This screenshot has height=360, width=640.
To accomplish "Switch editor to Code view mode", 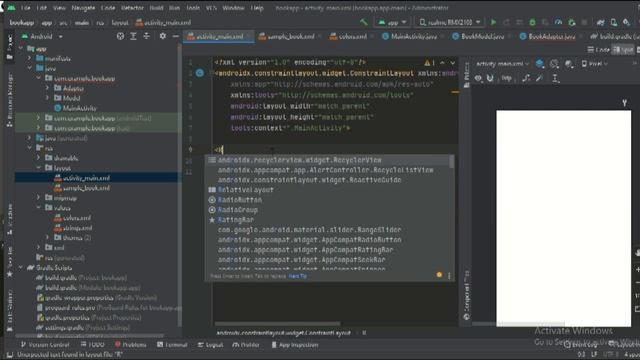I will tap(598, 49).
